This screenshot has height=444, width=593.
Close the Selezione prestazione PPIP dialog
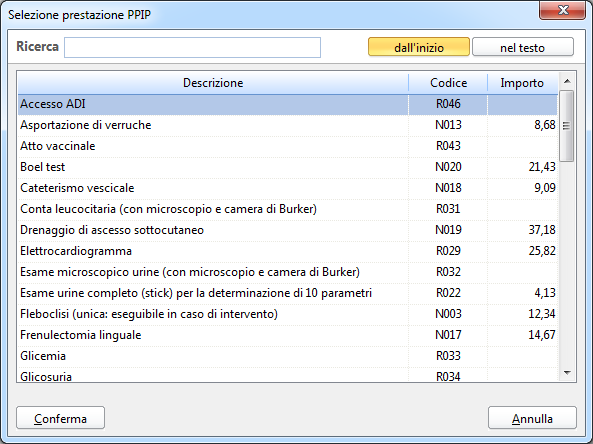click(562, 10)
